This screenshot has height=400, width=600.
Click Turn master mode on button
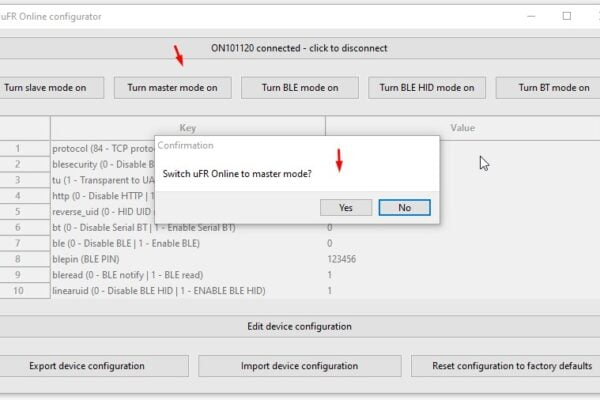tap(173, 88)
